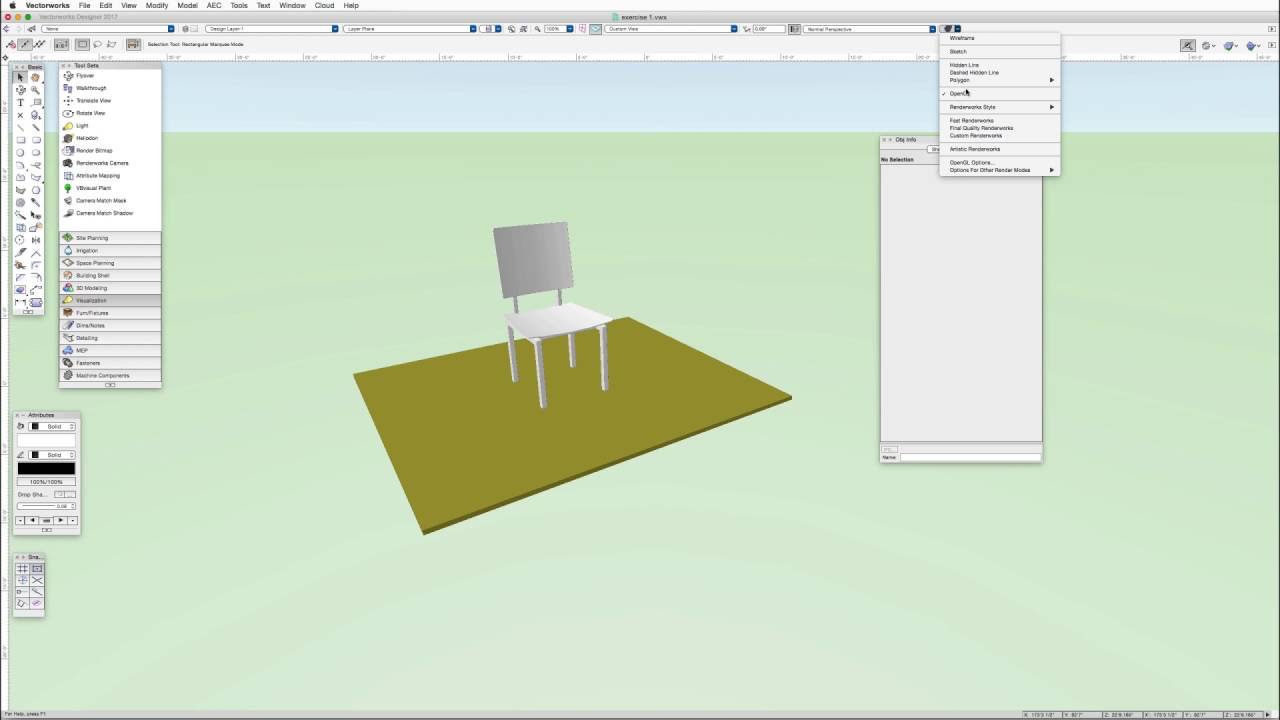Select the arrow Selection tool in Basic palette
The height and width of the screenshot is (720, 1280).
(20, 77)
